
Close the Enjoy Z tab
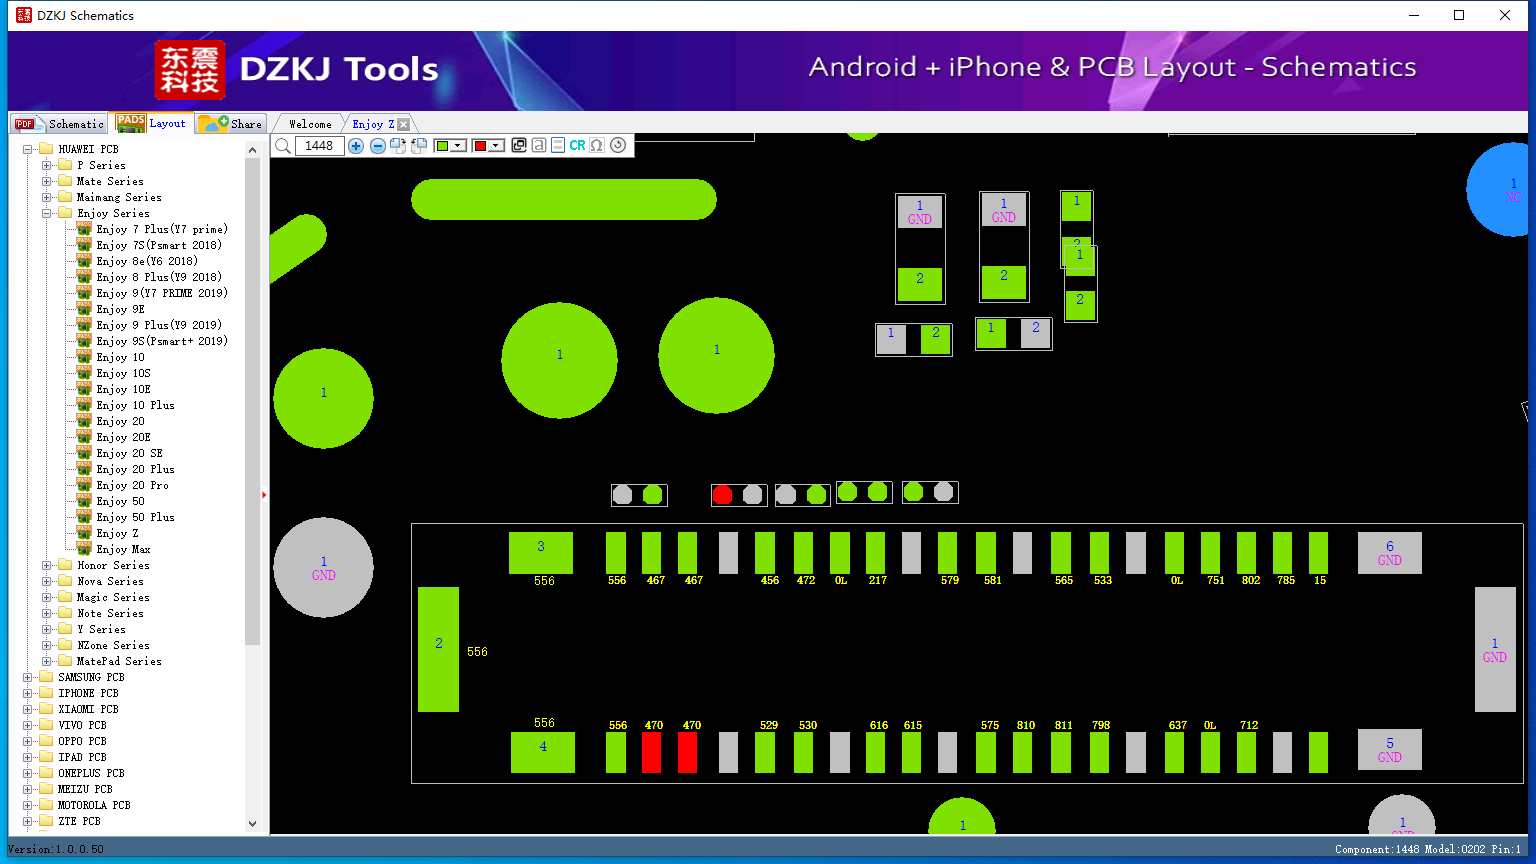(403, 124)
